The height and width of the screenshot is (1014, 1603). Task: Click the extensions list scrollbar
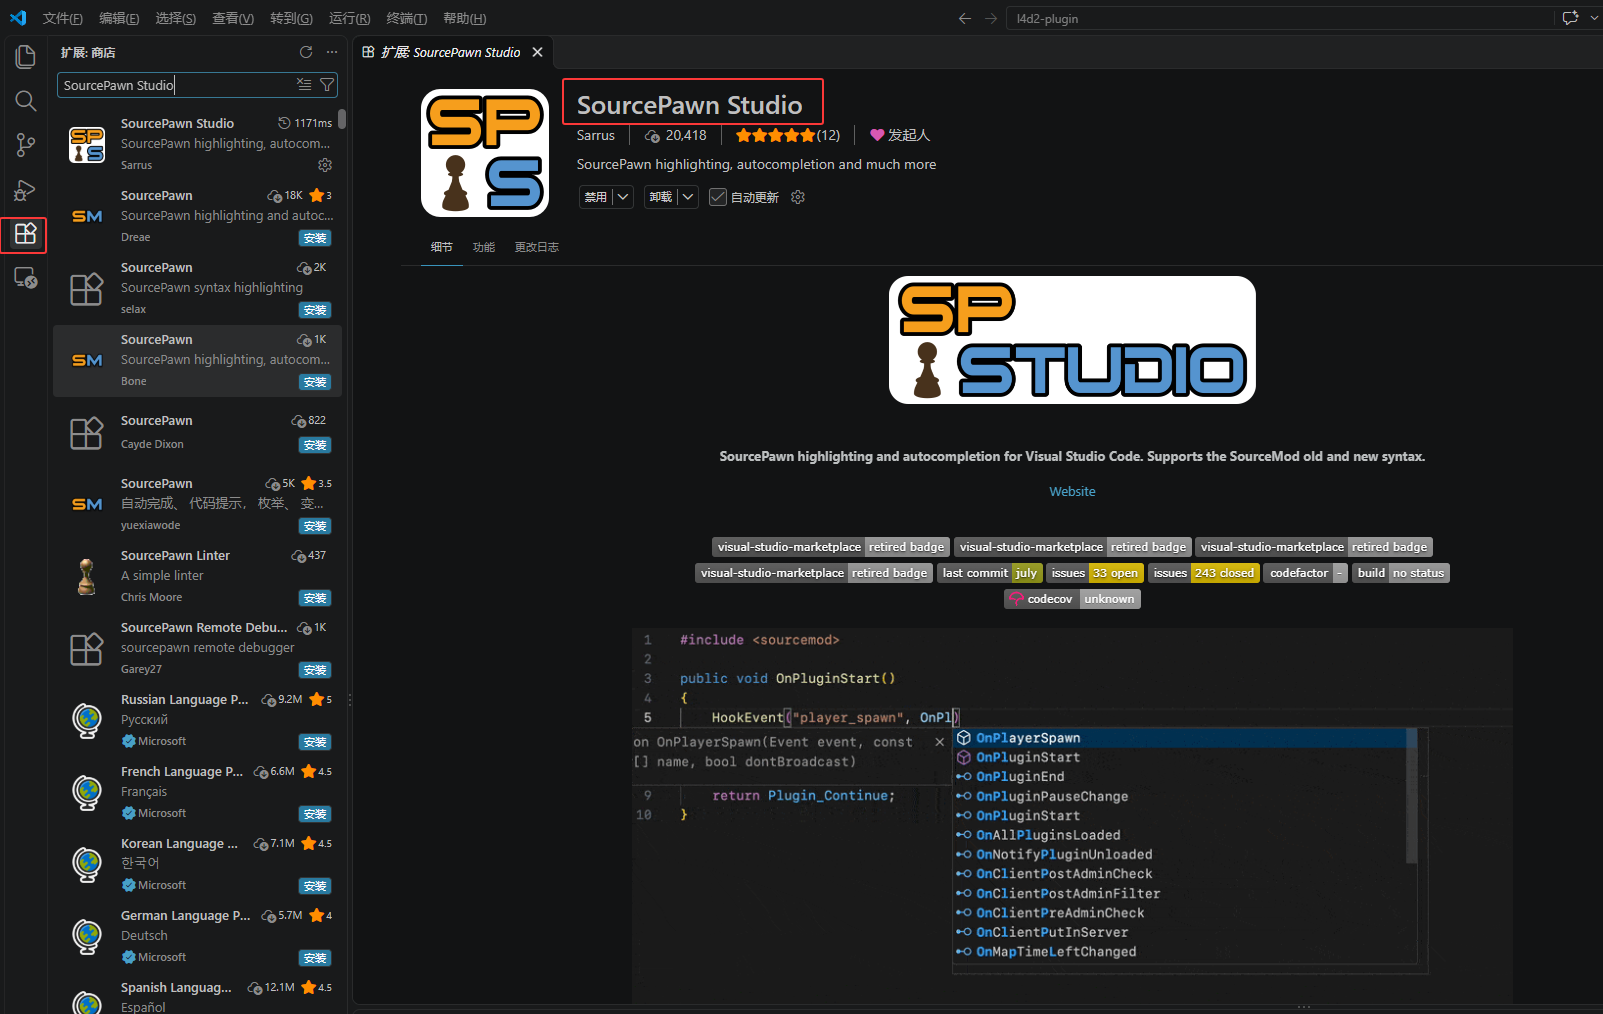342,119
